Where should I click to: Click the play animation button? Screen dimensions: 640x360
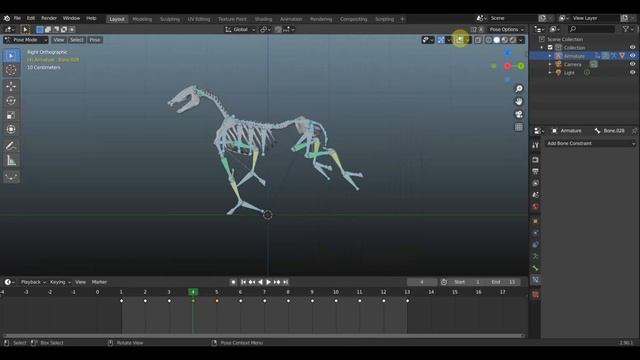(268, 282)
